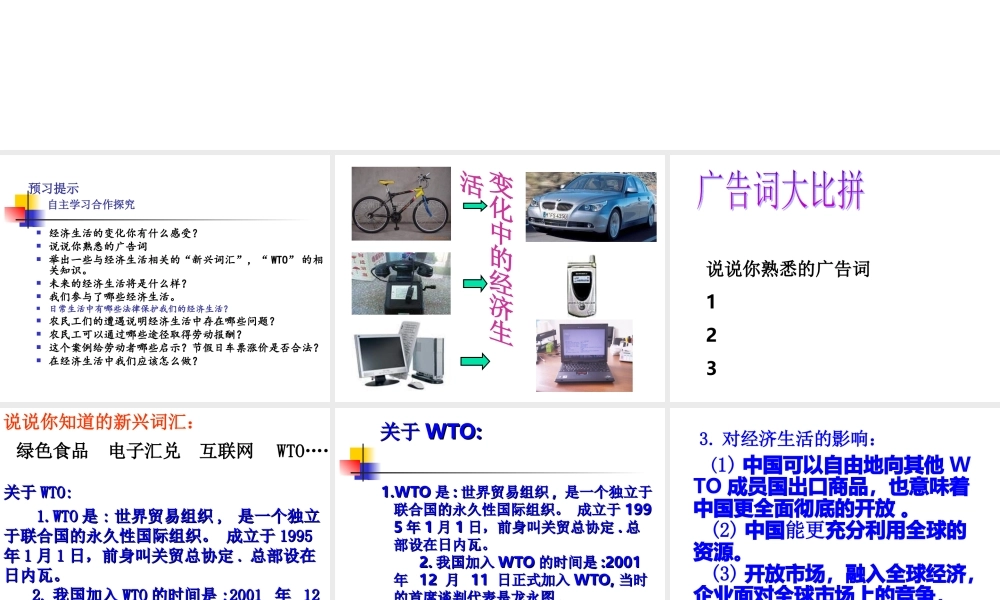
Task: Select bullet 未来的经济生活将是什么样?
Action: [118, 284]
